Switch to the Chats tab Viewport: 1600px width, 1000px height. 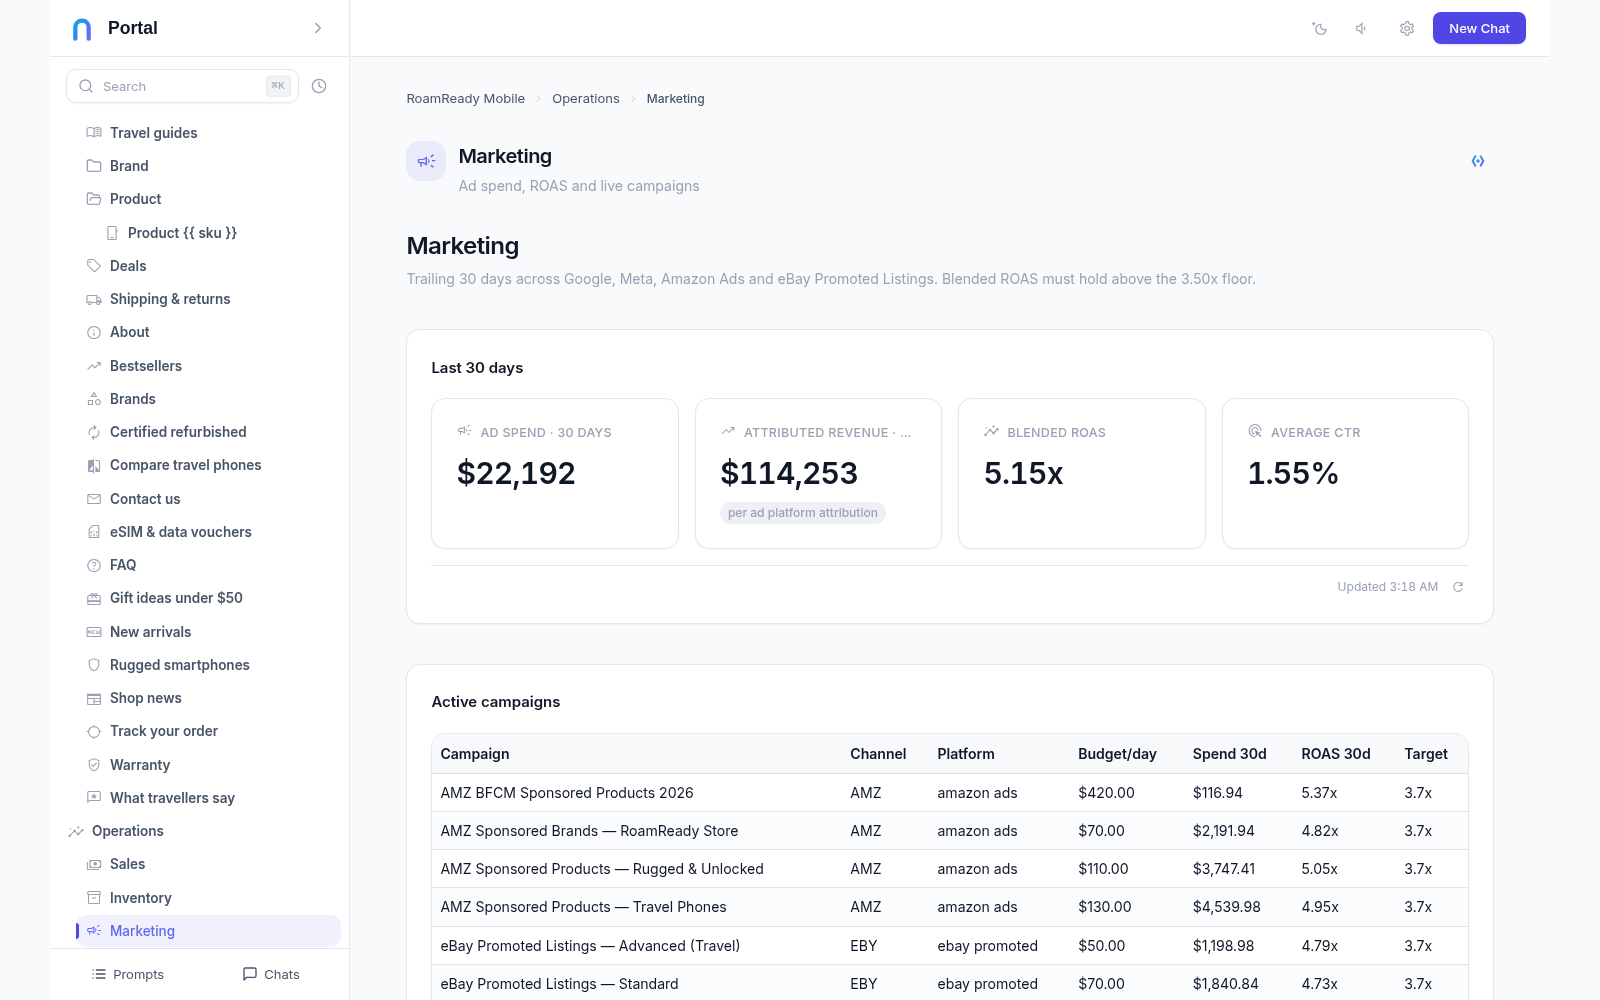point(271,974)
